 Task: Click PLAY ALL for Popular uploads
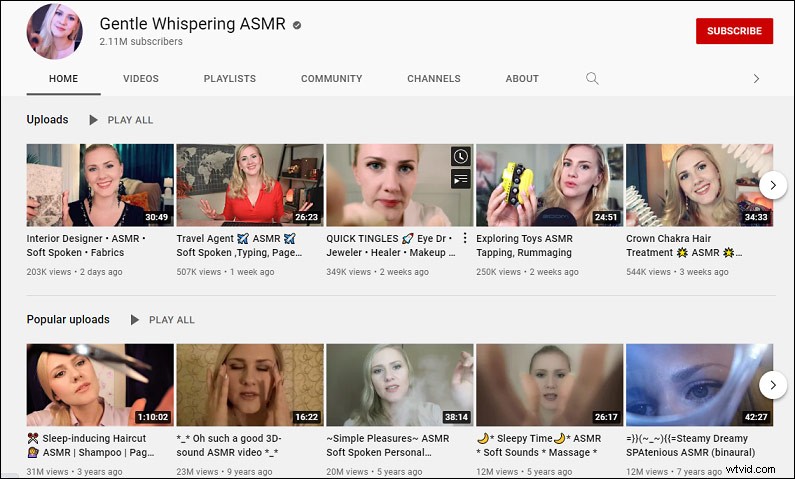[172, 320]
